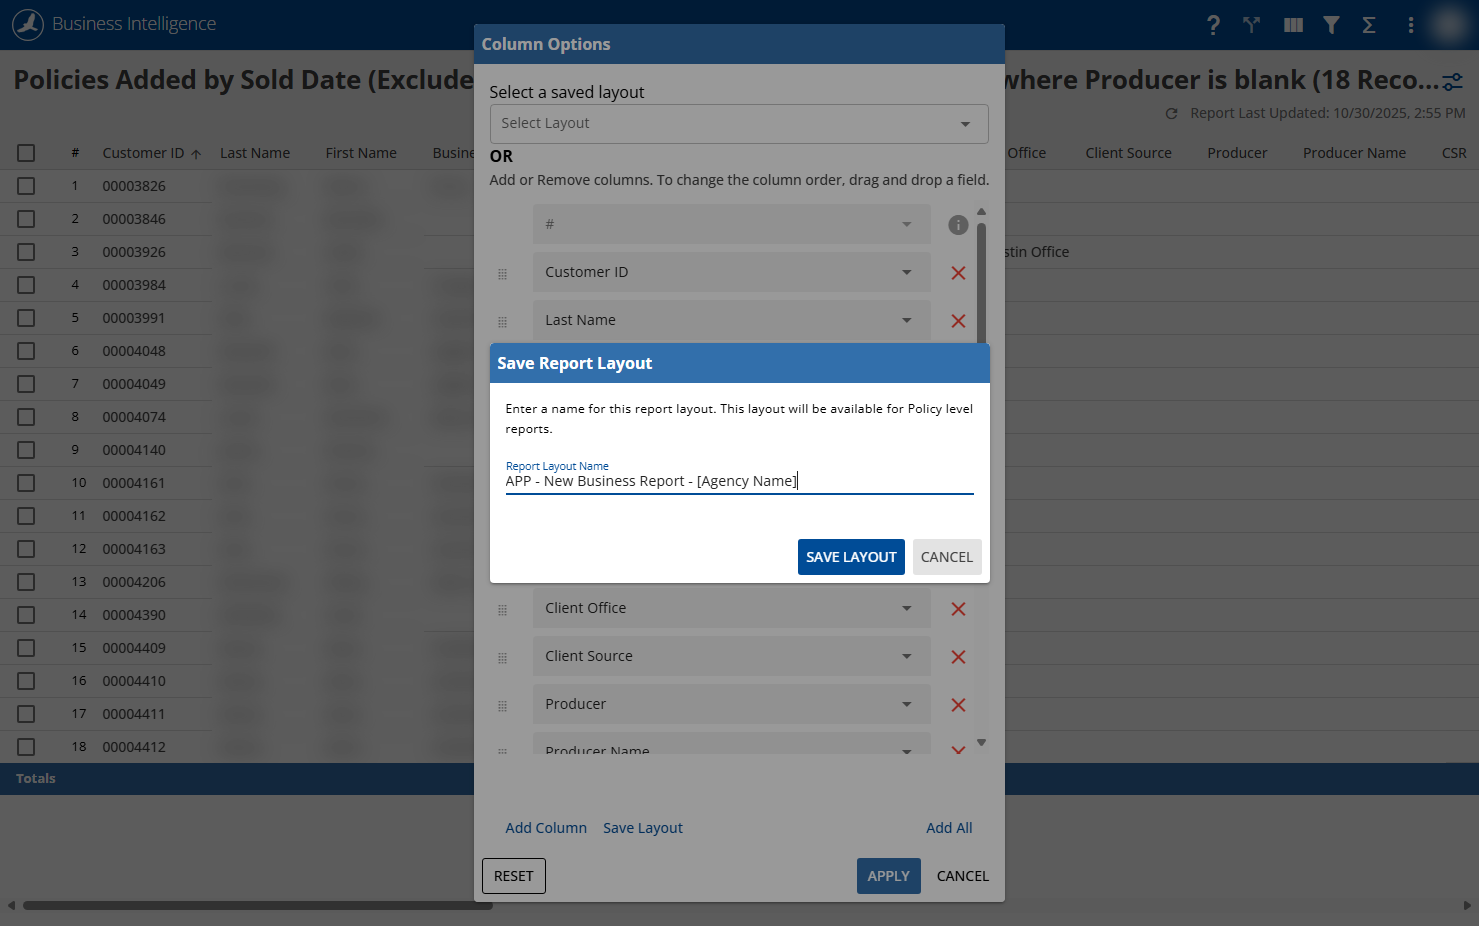Open the help question mark icon
Image resolution: width=1479 pixels, height=926 pixels.
(x=1213, y=25)
